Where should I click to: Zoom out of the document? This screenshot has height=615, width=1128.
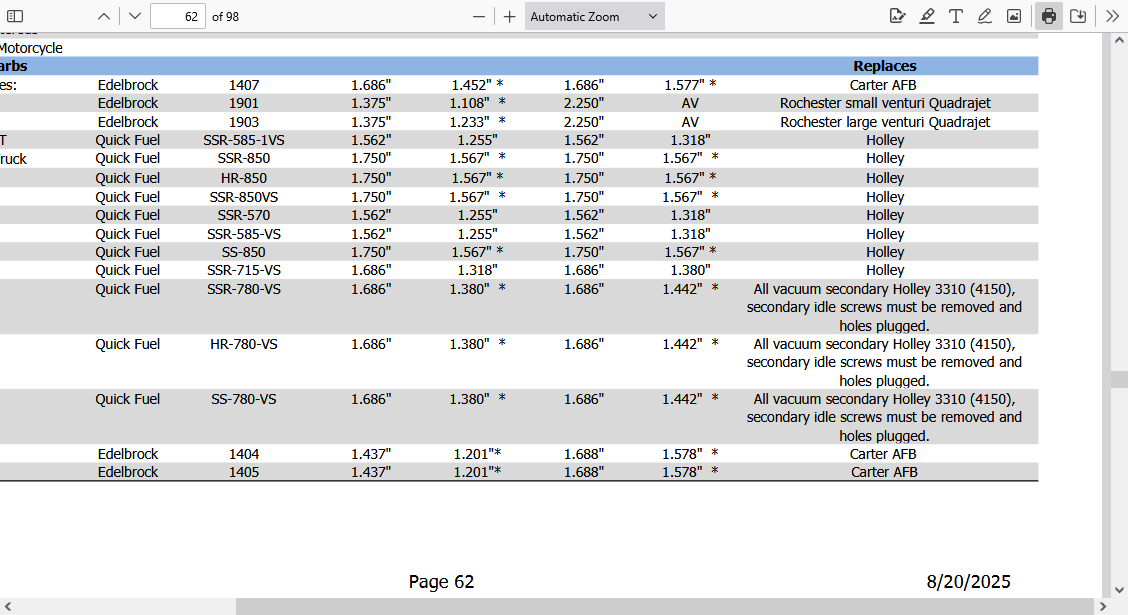coord(478,17)
